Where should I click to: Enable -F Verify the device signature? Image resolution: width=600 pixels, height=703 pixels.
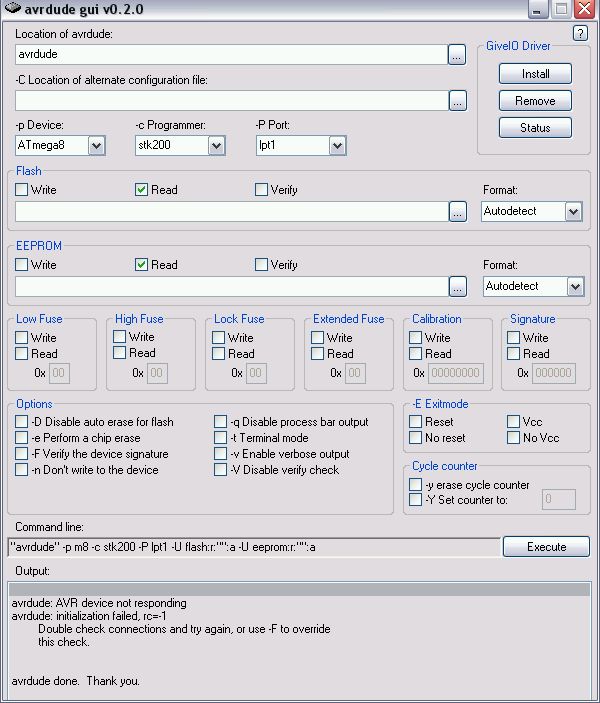point(22,453)
